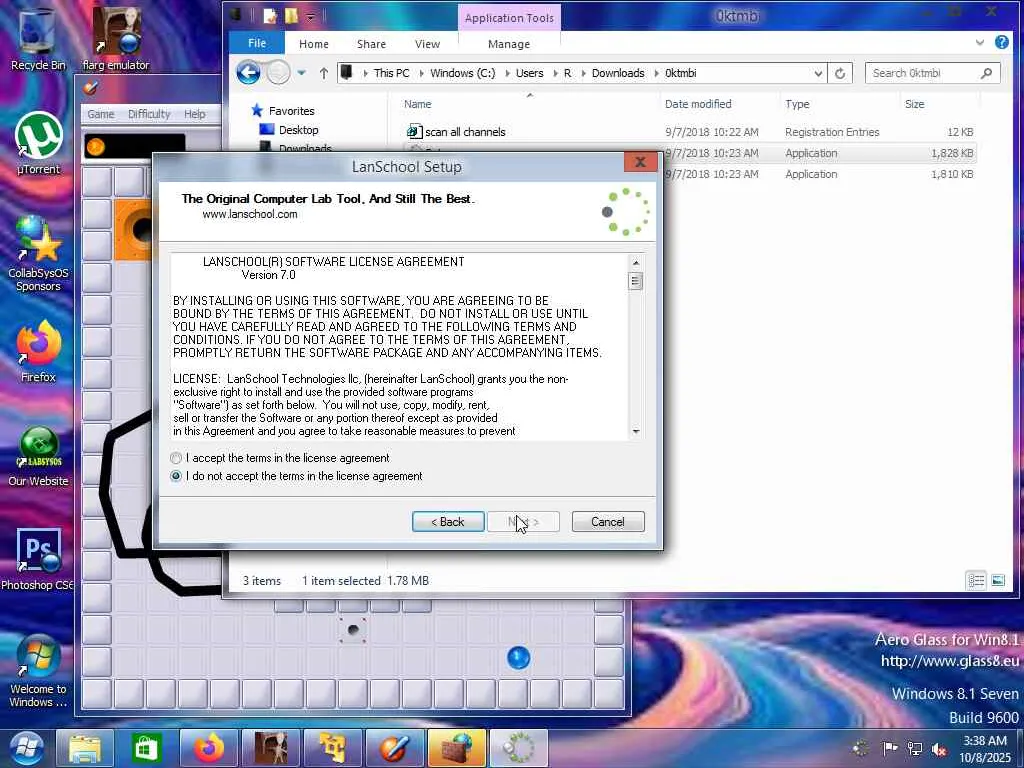Open Action Center flag tray icon
The width and height of the screenshot is (1024, 768).
889,748
